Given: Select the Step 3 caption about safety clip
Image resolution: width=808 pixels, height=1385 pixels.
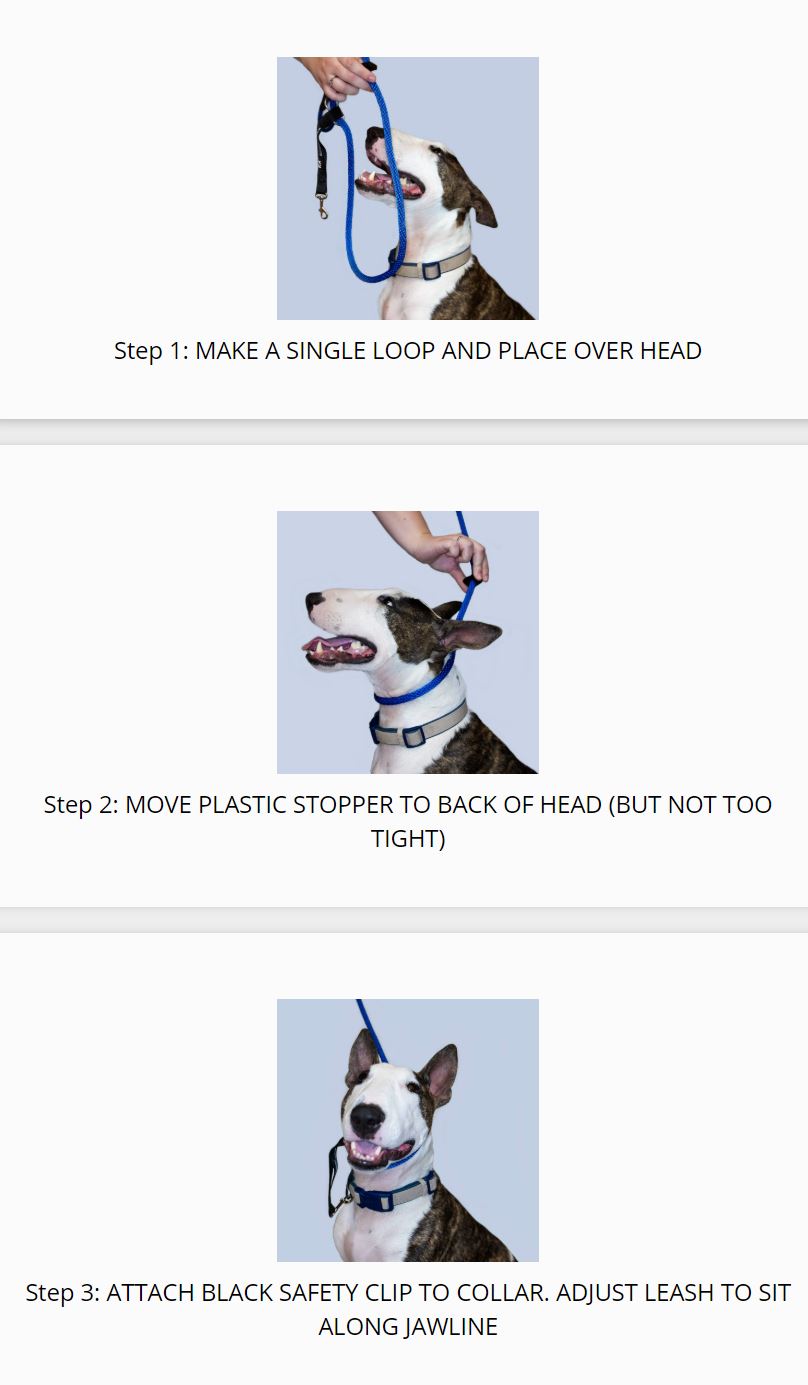Looking at the screenshot, I should click(x=408, y=1310).
